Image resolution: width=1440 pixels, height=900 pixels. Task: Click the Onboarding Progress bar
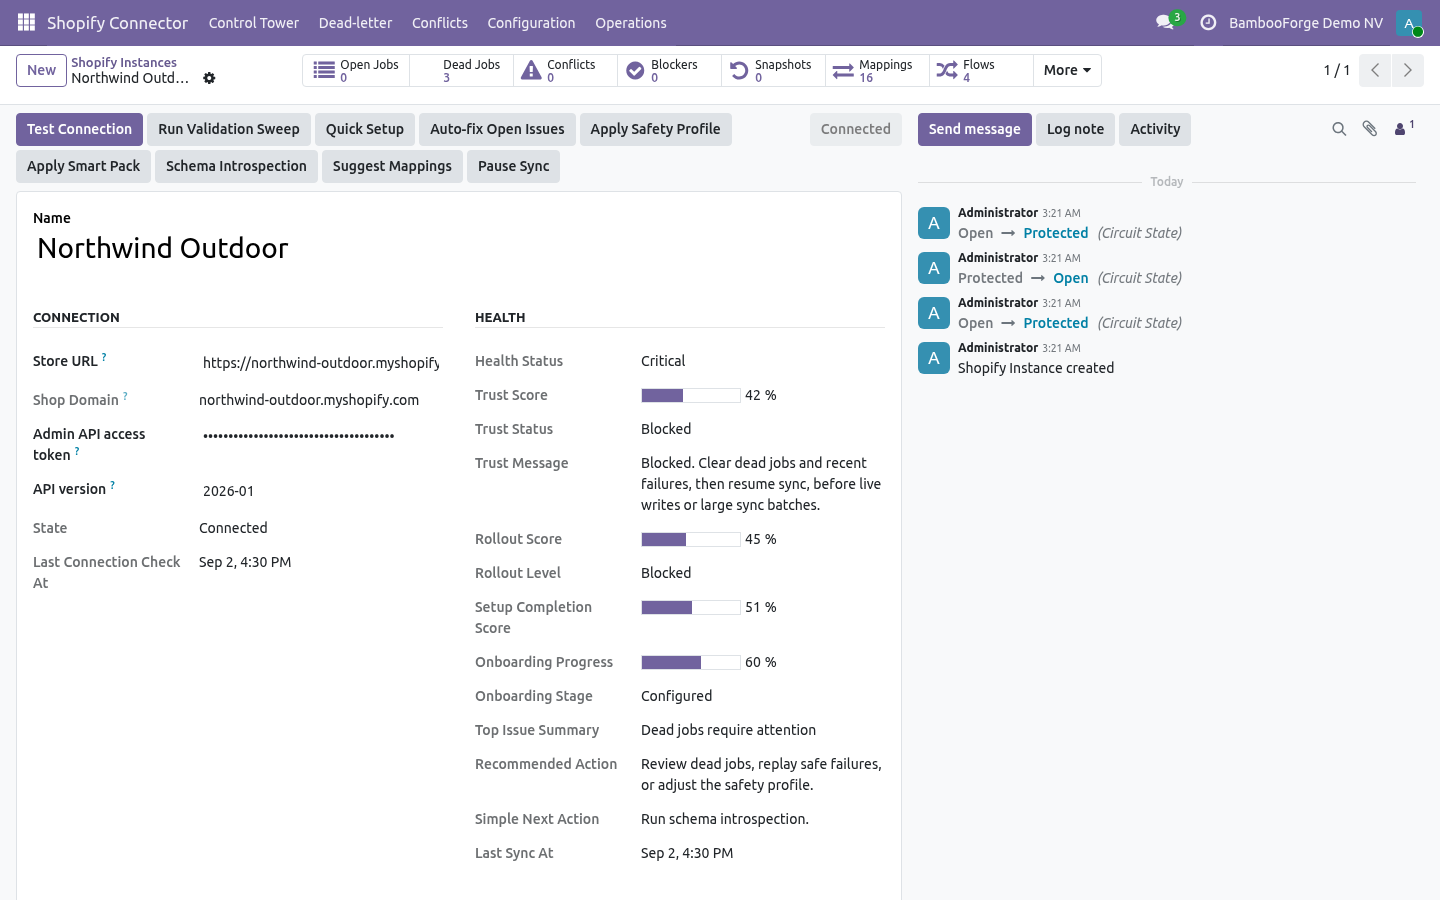pyautogui.click(x=690, y=662)
